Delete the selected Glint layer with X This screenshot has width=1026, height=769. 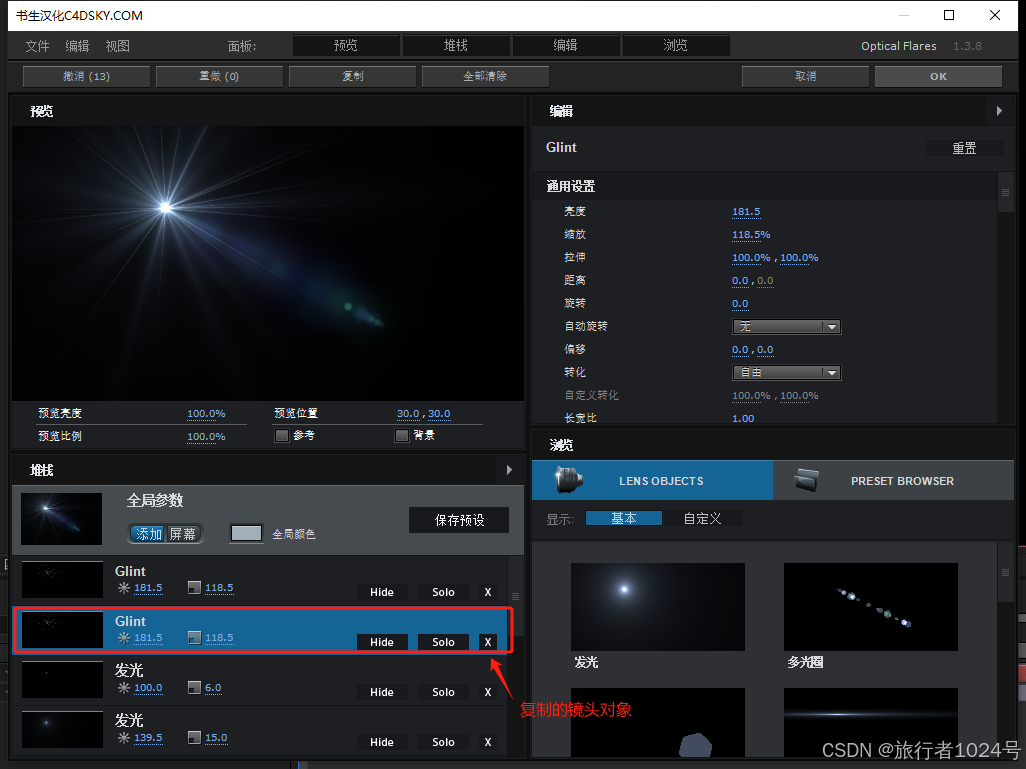click(487, 642)
